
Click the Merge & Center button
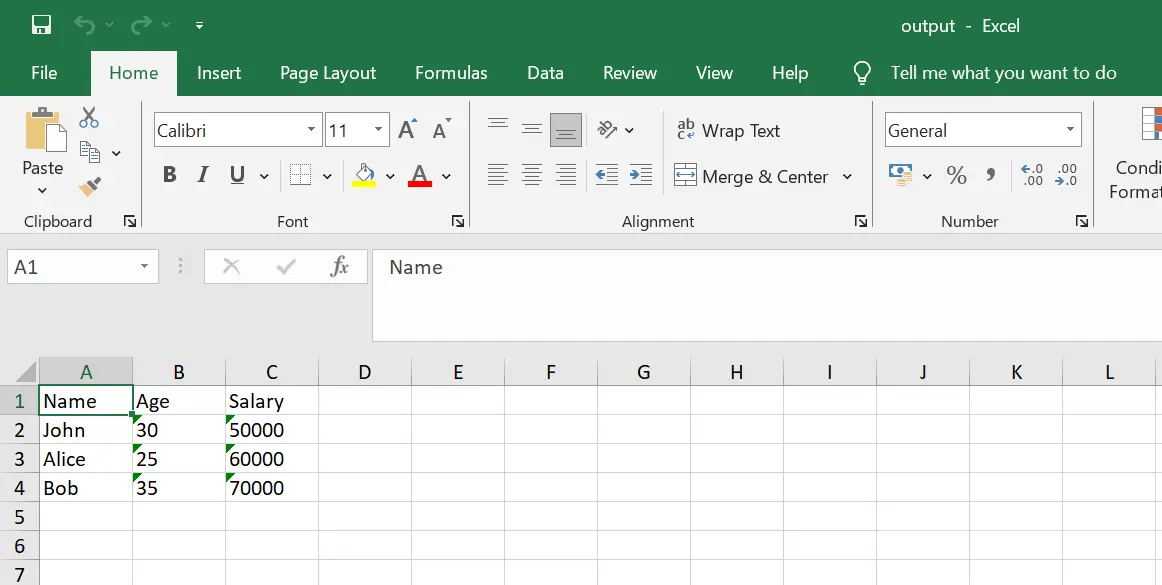coord(753,176)
